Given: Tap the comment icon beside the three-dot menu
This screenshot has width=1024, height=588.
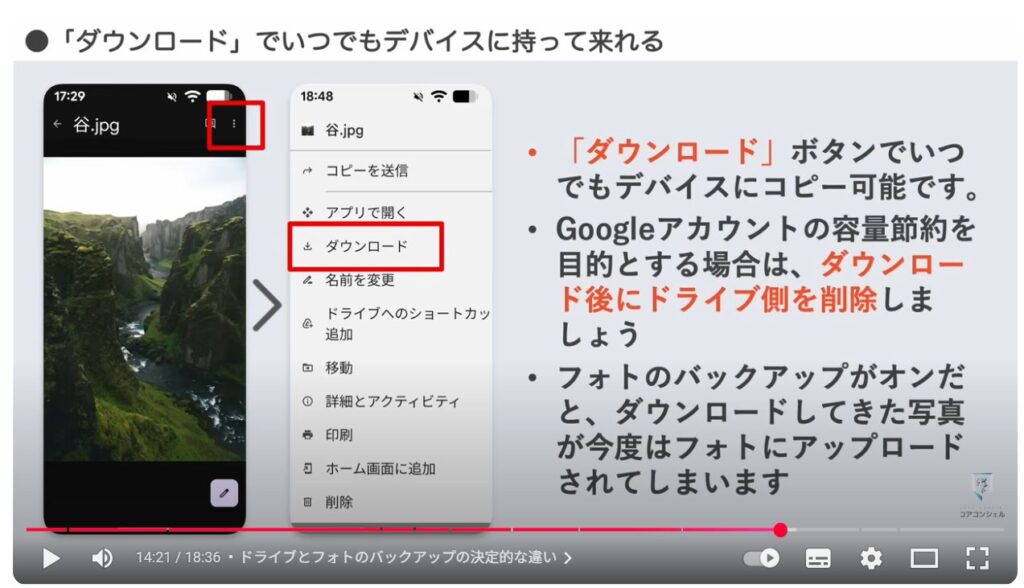Looking at the screenshot, I should point(210,123).
